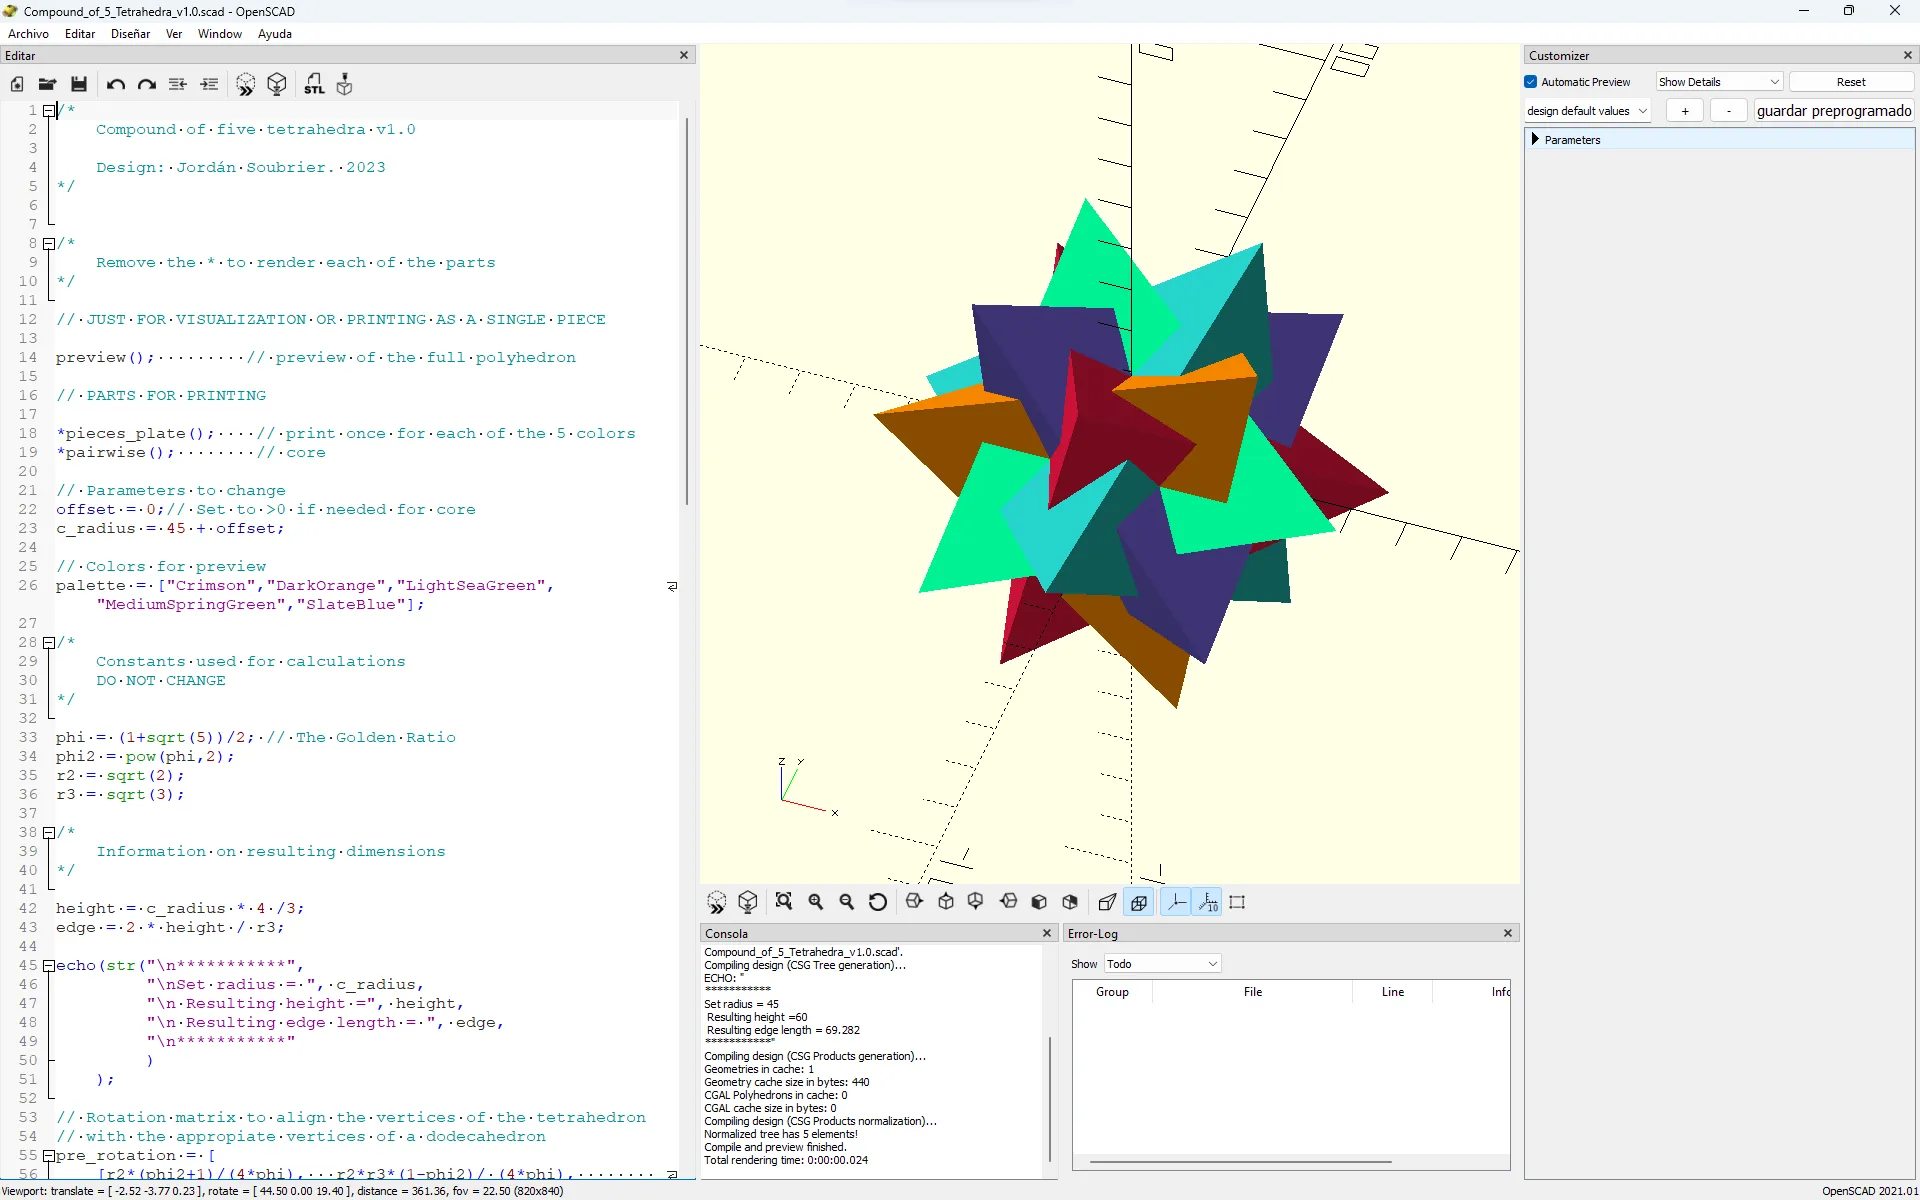Switch to perspective projection view

point(1107,902)
